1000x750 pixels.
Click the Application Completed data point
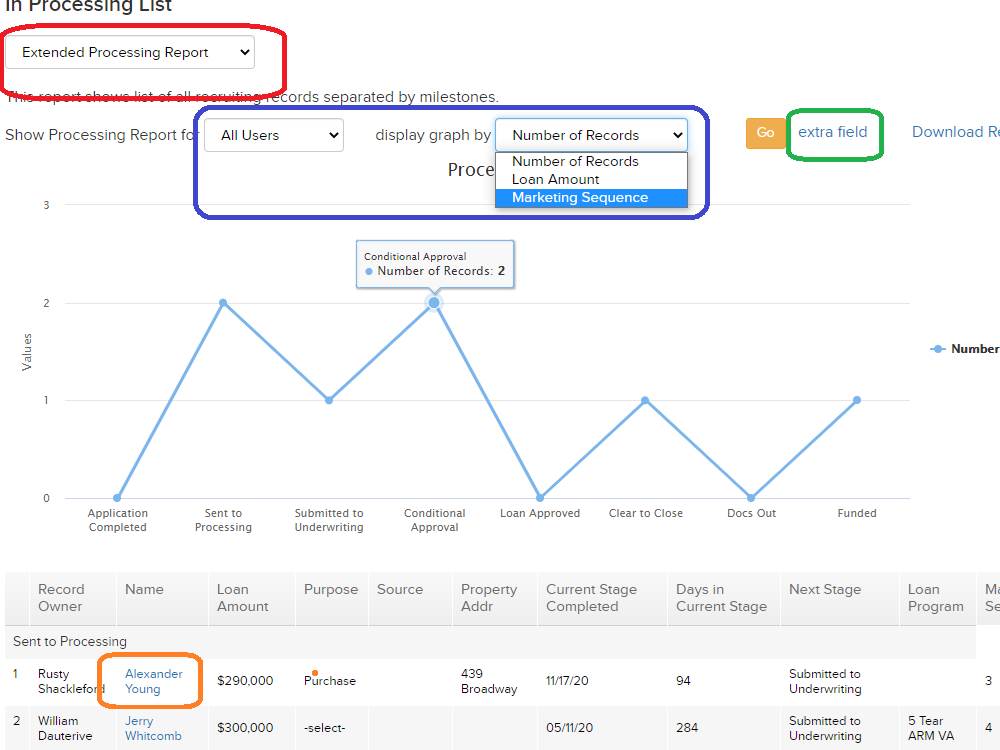[117, 498]
